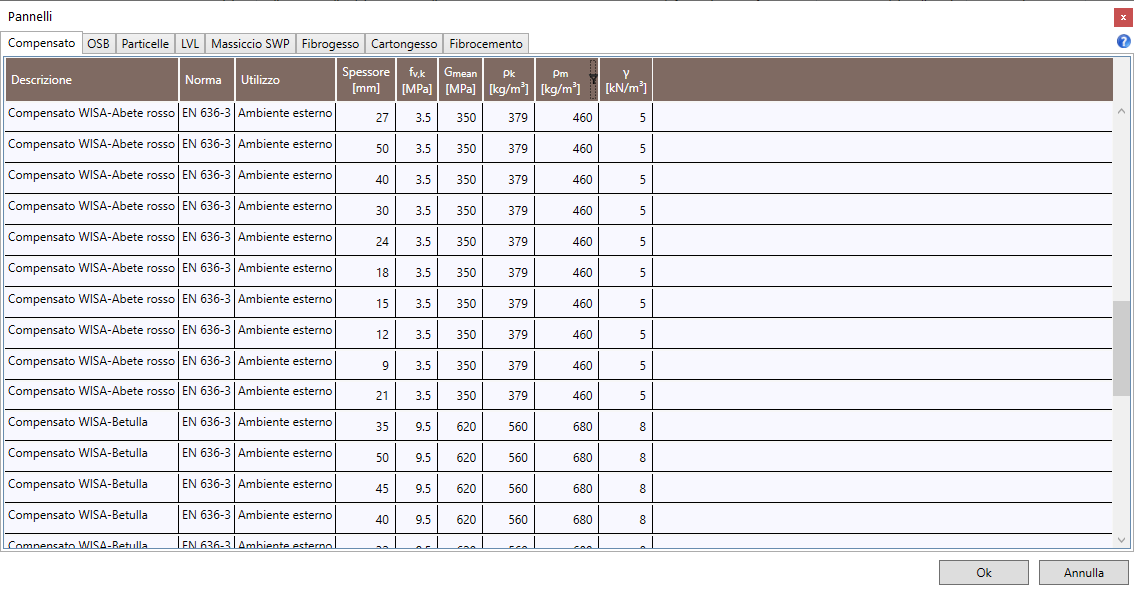Click 620 Gmean value in Betulla thickness 50 row
Image resolution: width=1134 pixels, height=592 pixels.
[x=466, y=458]
